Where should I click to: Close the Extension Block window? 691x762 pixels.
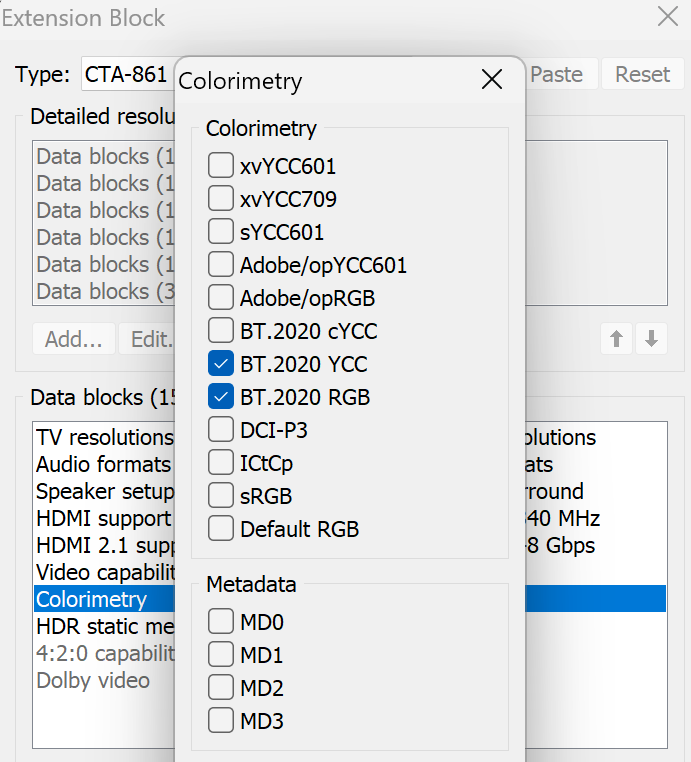(667, 16)
